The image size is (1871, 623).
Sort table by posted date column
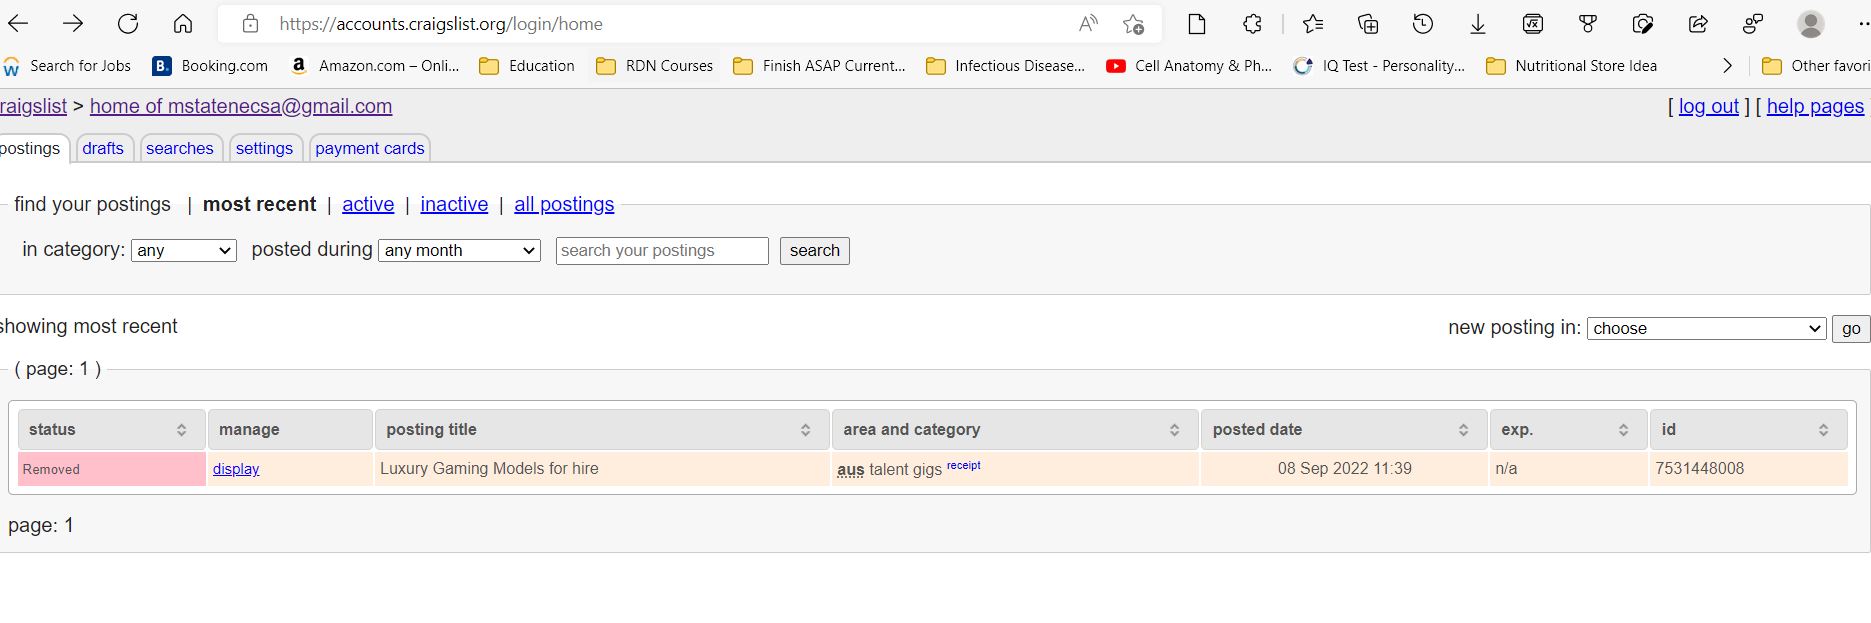[1344, 430]
